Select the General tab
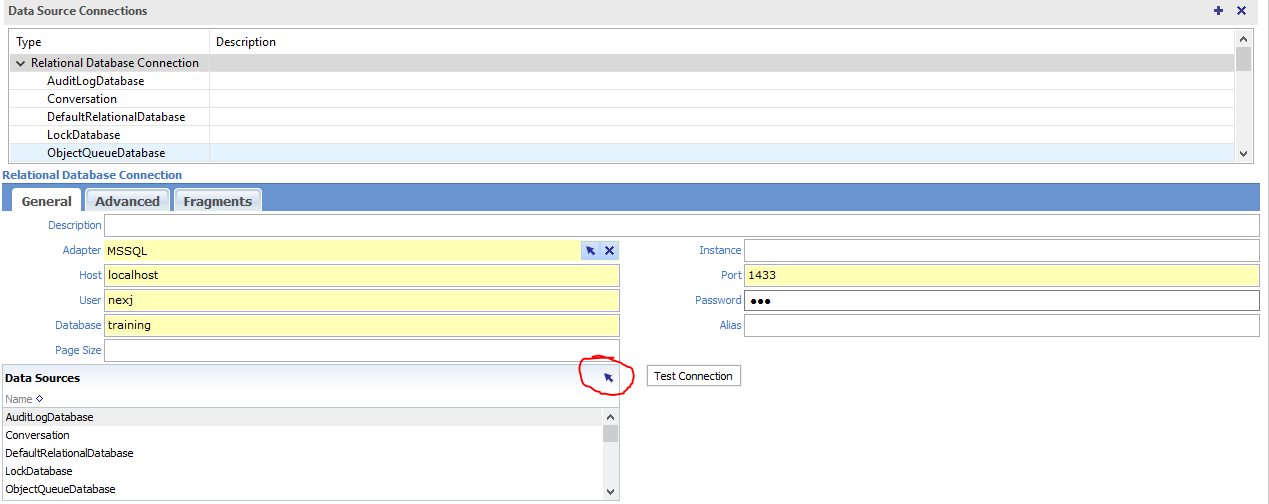 coord(47,201)
